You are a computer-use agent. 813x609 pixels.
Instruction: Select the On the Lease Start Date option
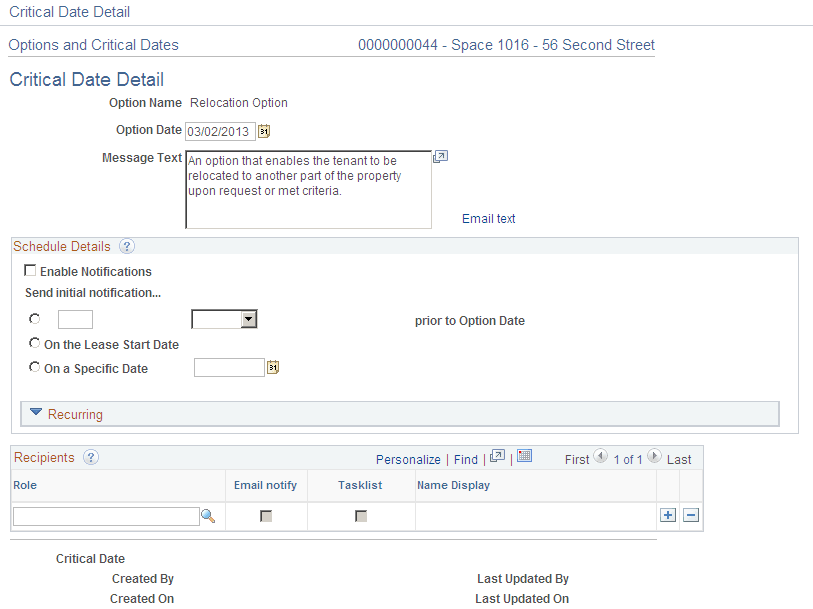[34, 344]
